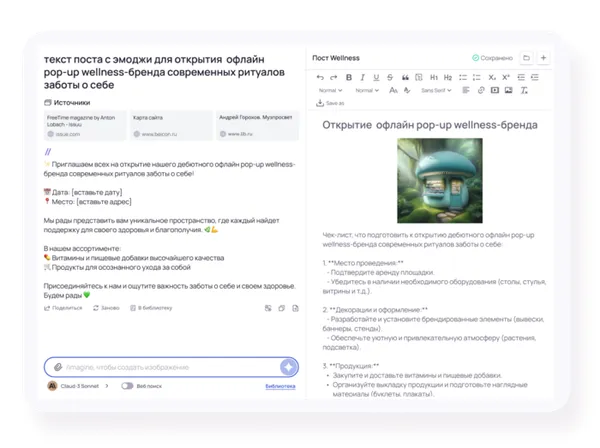Set Heading 1 style
600x448 pixels.
[434, 78]
